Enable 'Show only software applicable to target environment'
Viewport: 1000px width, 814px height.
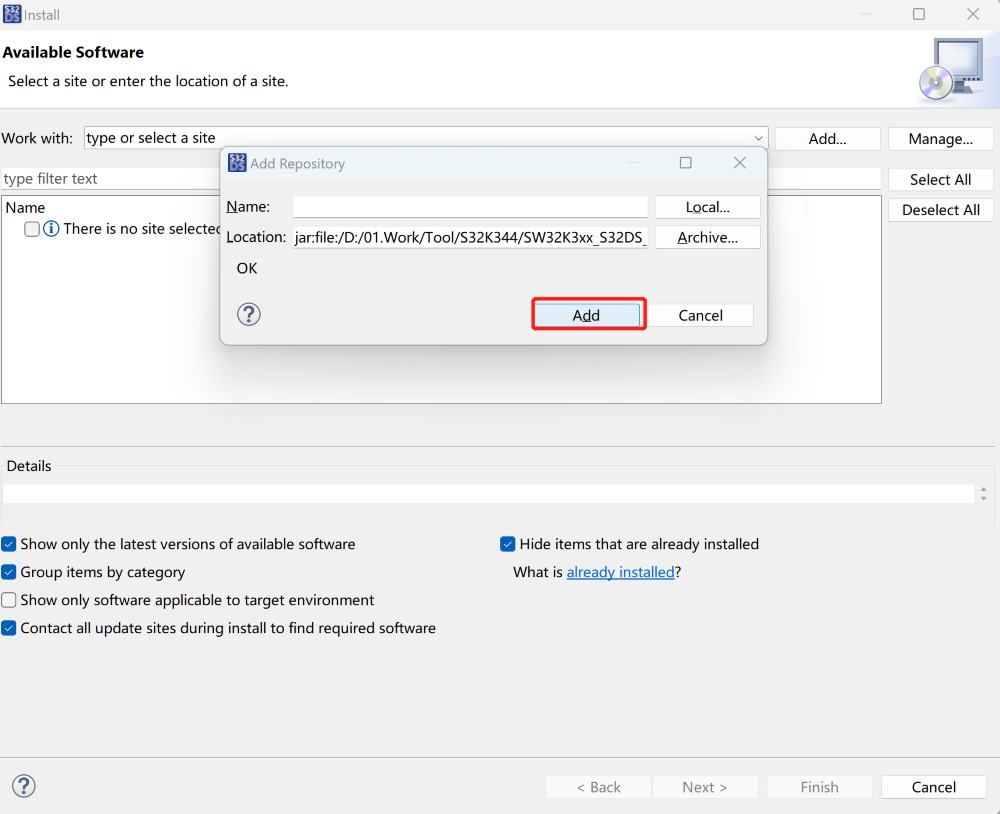(x=9, y=600)
